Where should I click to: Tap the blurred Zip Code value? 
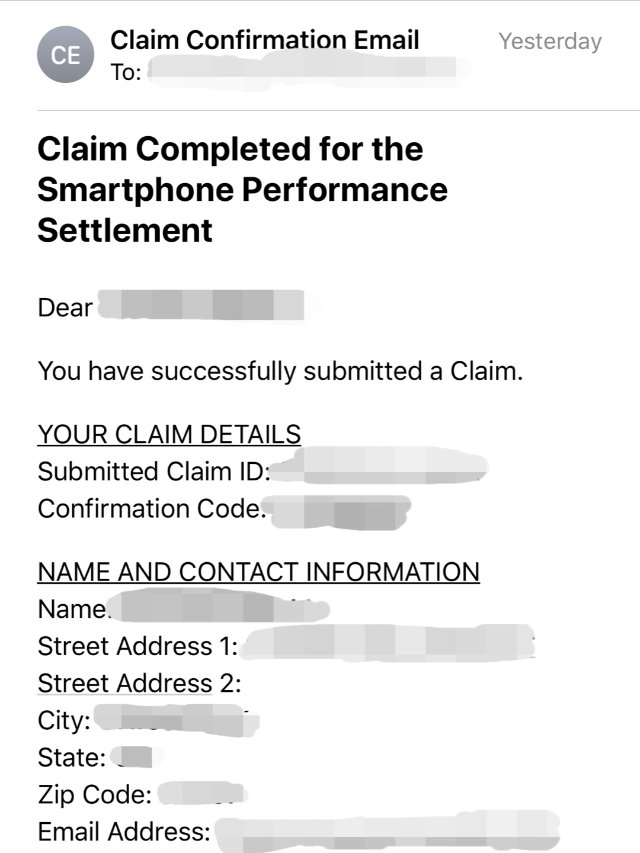(202, 796)
